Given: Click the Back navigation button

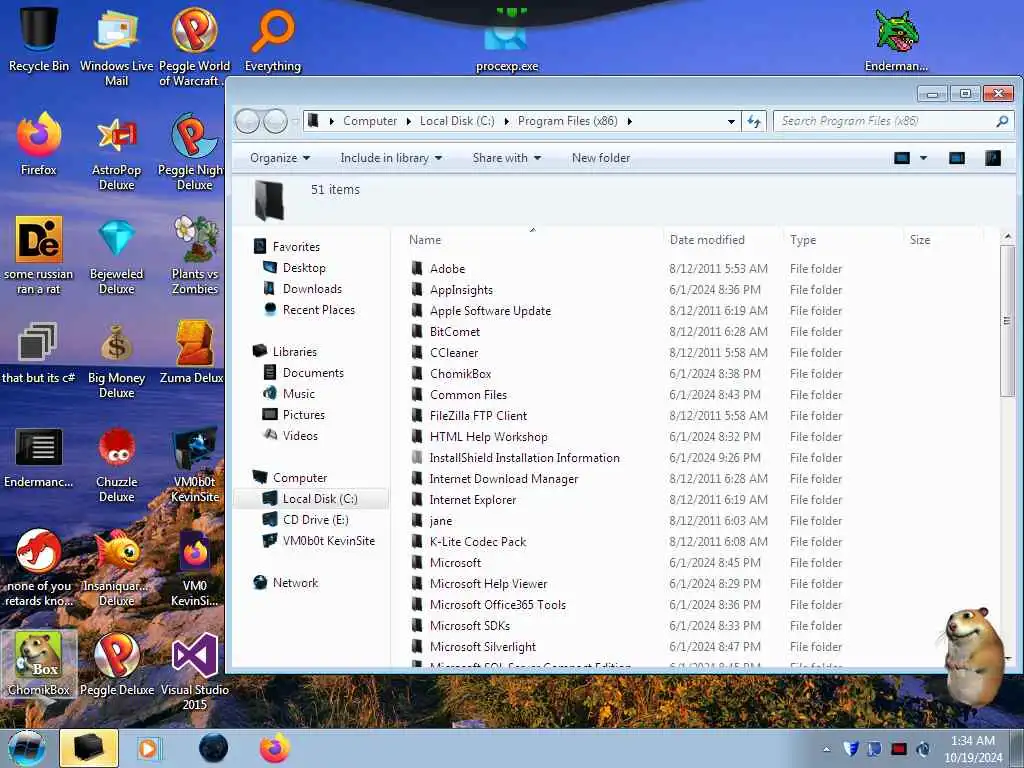Looking at the screenshot, I should point(248,121).
